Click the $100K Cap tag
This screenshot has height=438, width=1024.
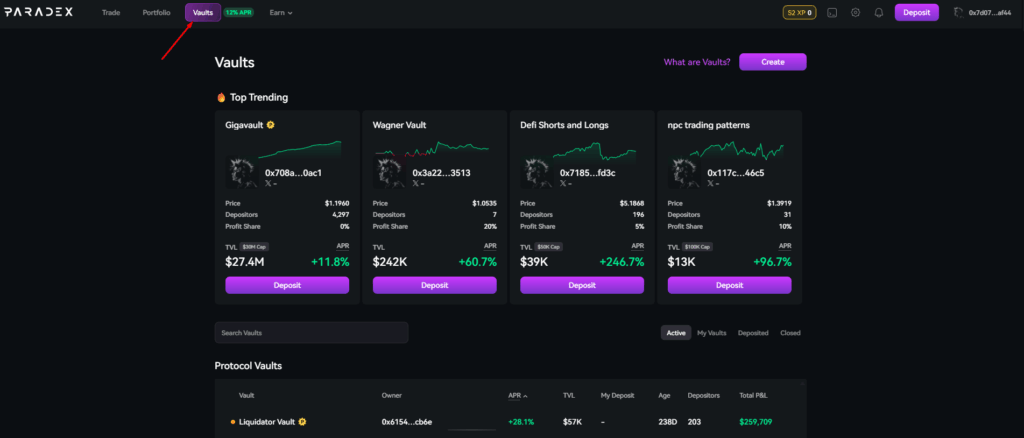pos(697,247)
